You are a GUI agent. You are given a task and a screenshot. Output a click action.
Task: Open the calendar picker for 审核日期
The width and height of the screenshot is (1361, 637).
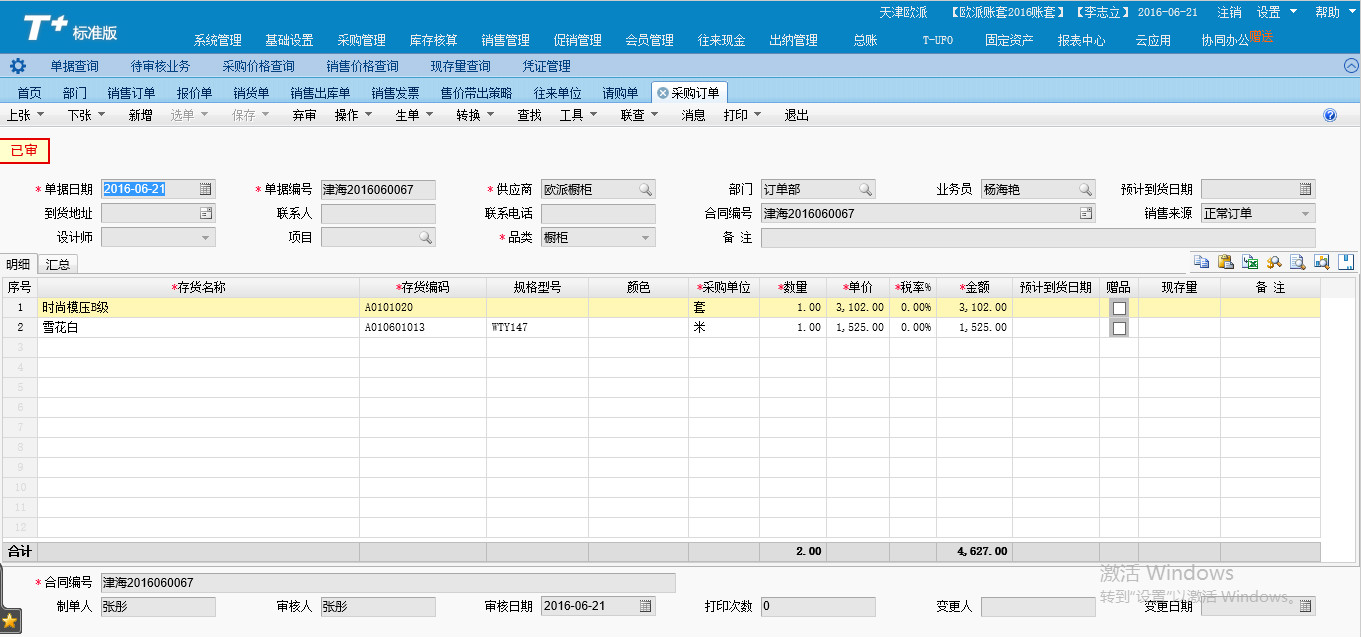tap(645, 606)
